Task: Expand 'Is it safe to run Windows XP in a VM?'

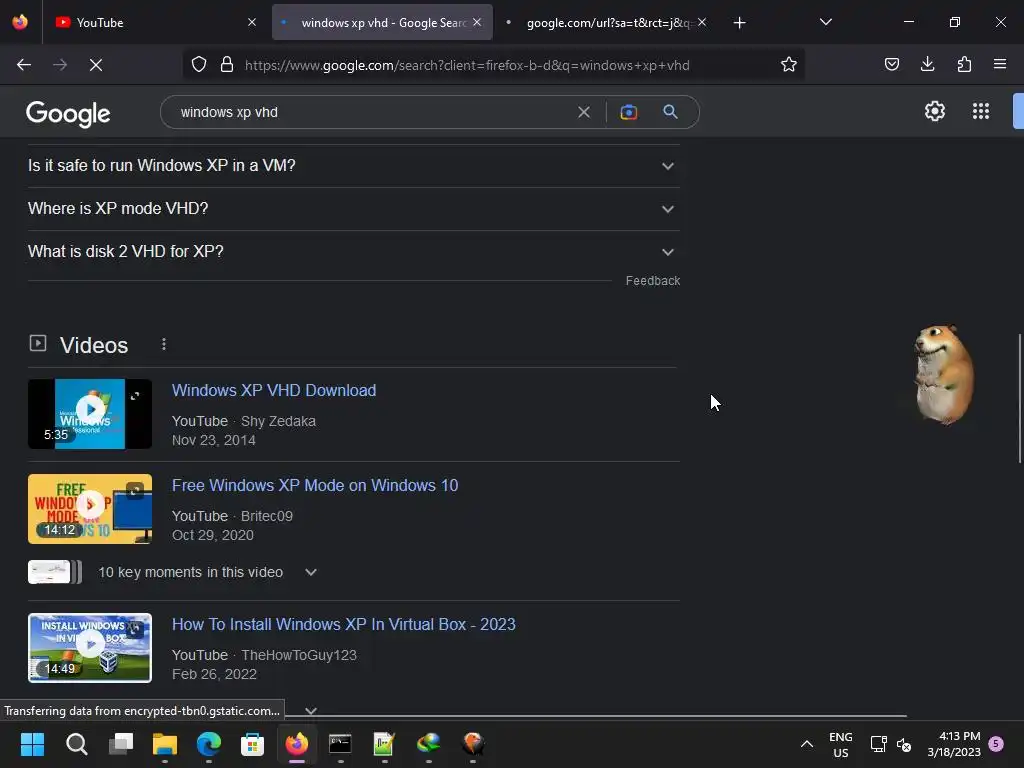Action: pos(353,166)
